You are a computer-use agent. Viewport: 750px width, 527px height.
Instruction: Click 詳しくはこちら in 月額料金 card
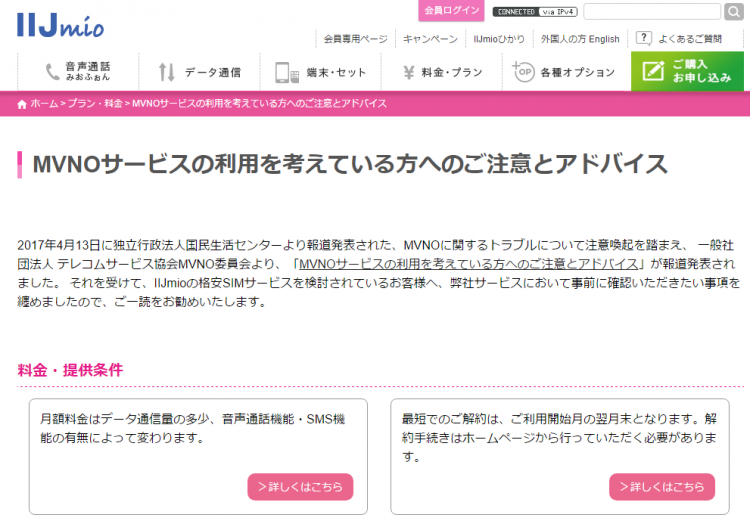coord(300,487)
